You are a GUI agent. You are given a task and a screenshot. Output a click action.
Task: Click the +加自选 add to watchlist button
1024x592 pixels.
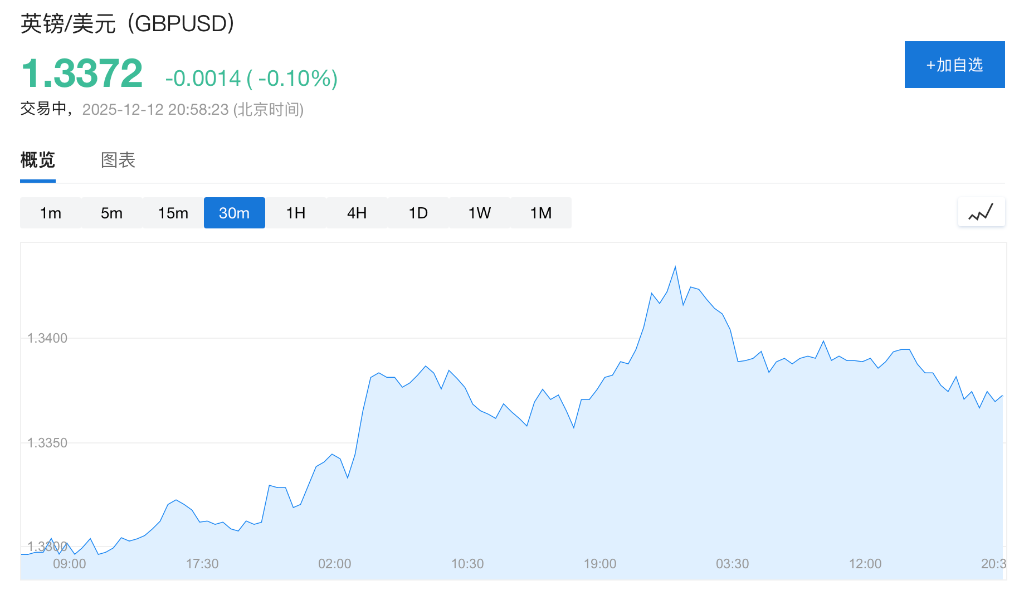pyautogui.click(x=954, y=65)
